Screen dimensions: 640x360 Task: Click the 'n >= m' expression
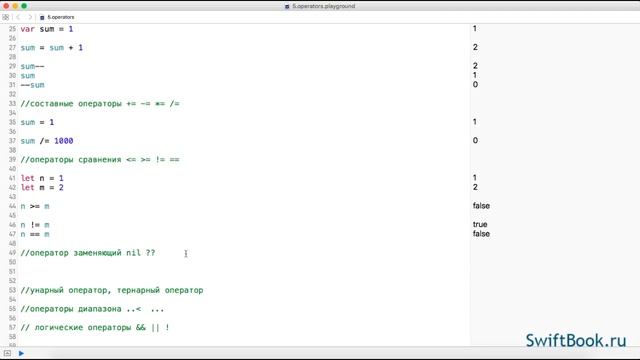[35, 206]
